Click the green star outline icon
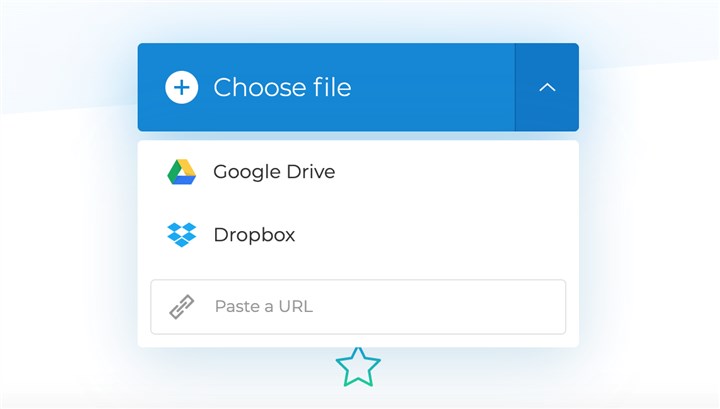 coord(358,367)
